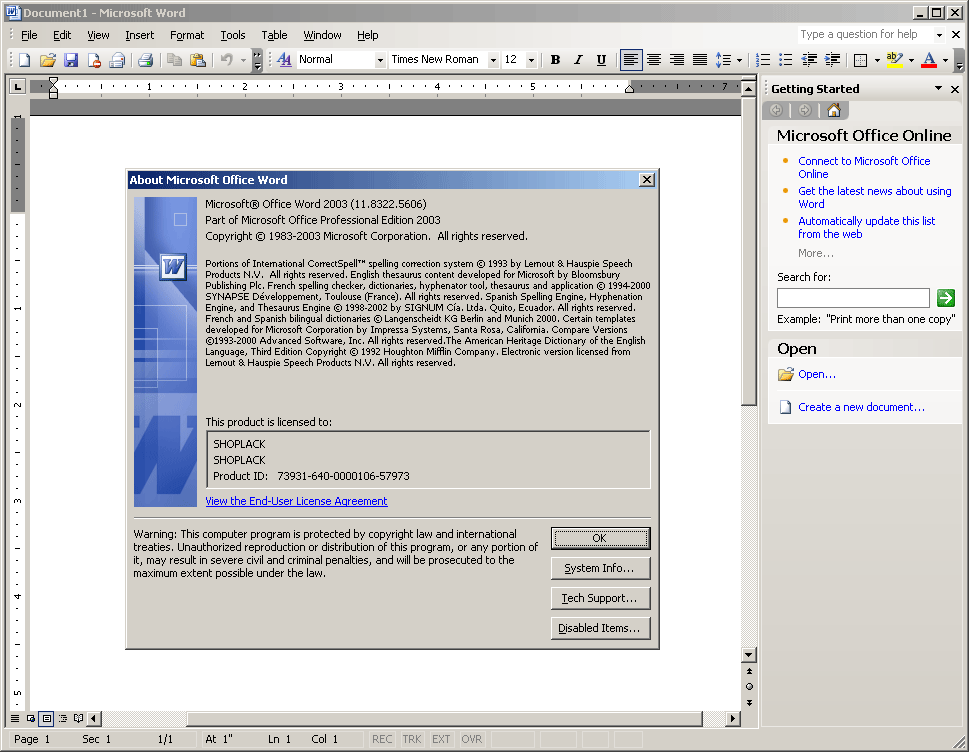Open the Table menu
The image size is (969, 752).
click(x=274, y=35)
